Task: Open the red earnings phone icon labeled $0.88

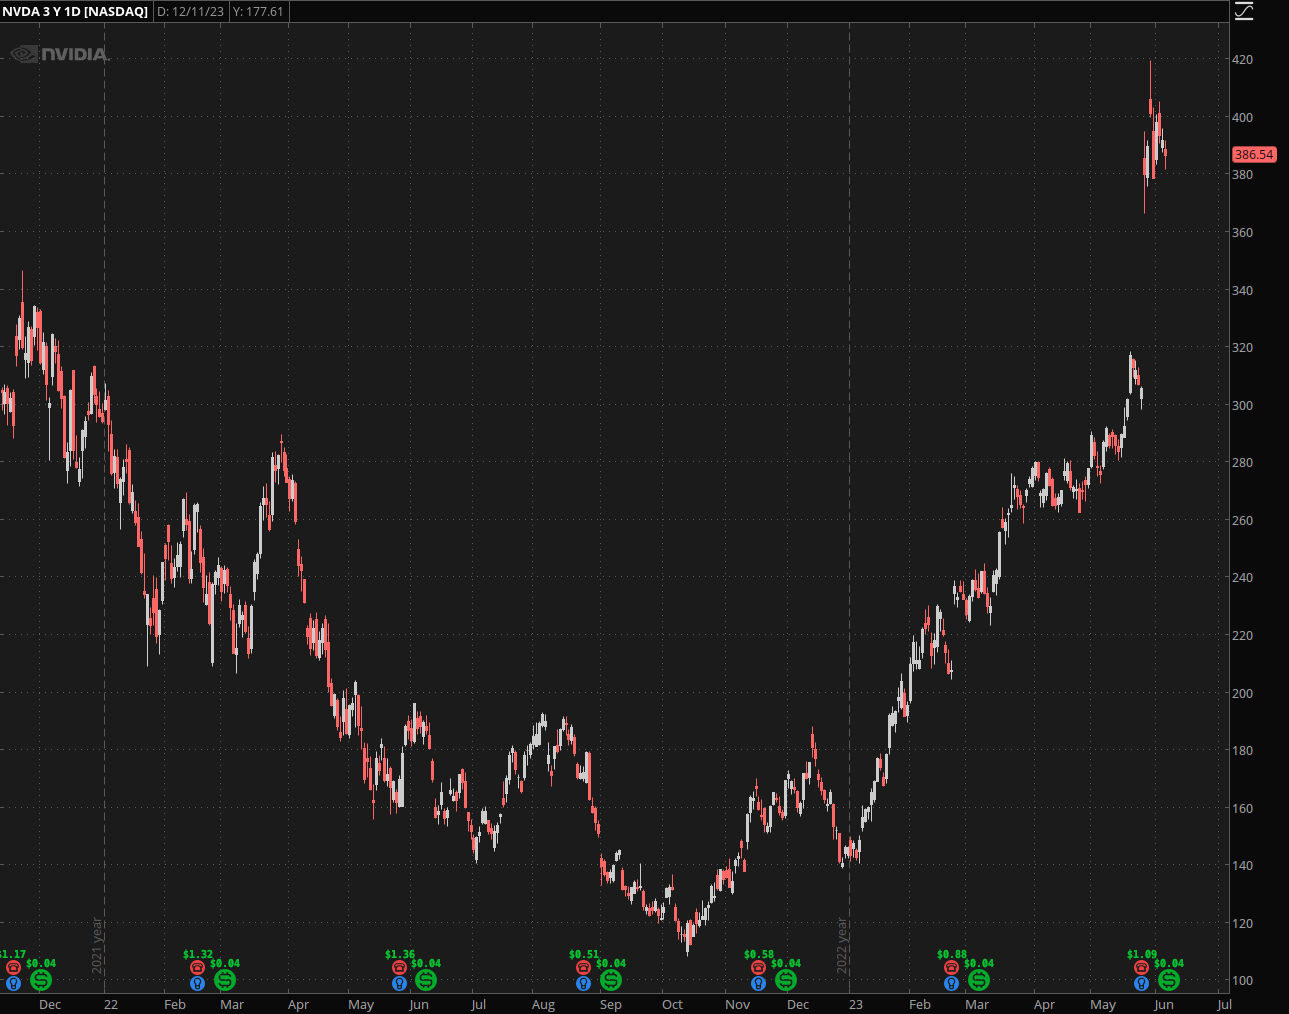Action: pyautogui.click(x=951, y=968)
